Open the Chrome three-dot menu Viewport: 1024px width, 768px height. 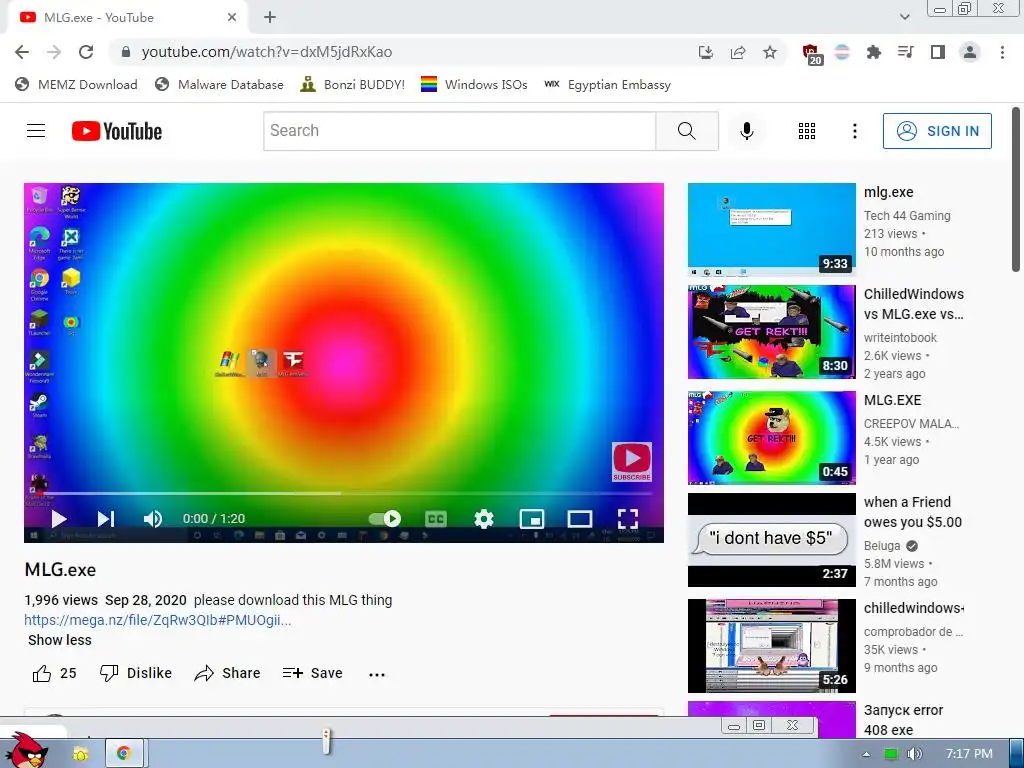[1002, 52]
